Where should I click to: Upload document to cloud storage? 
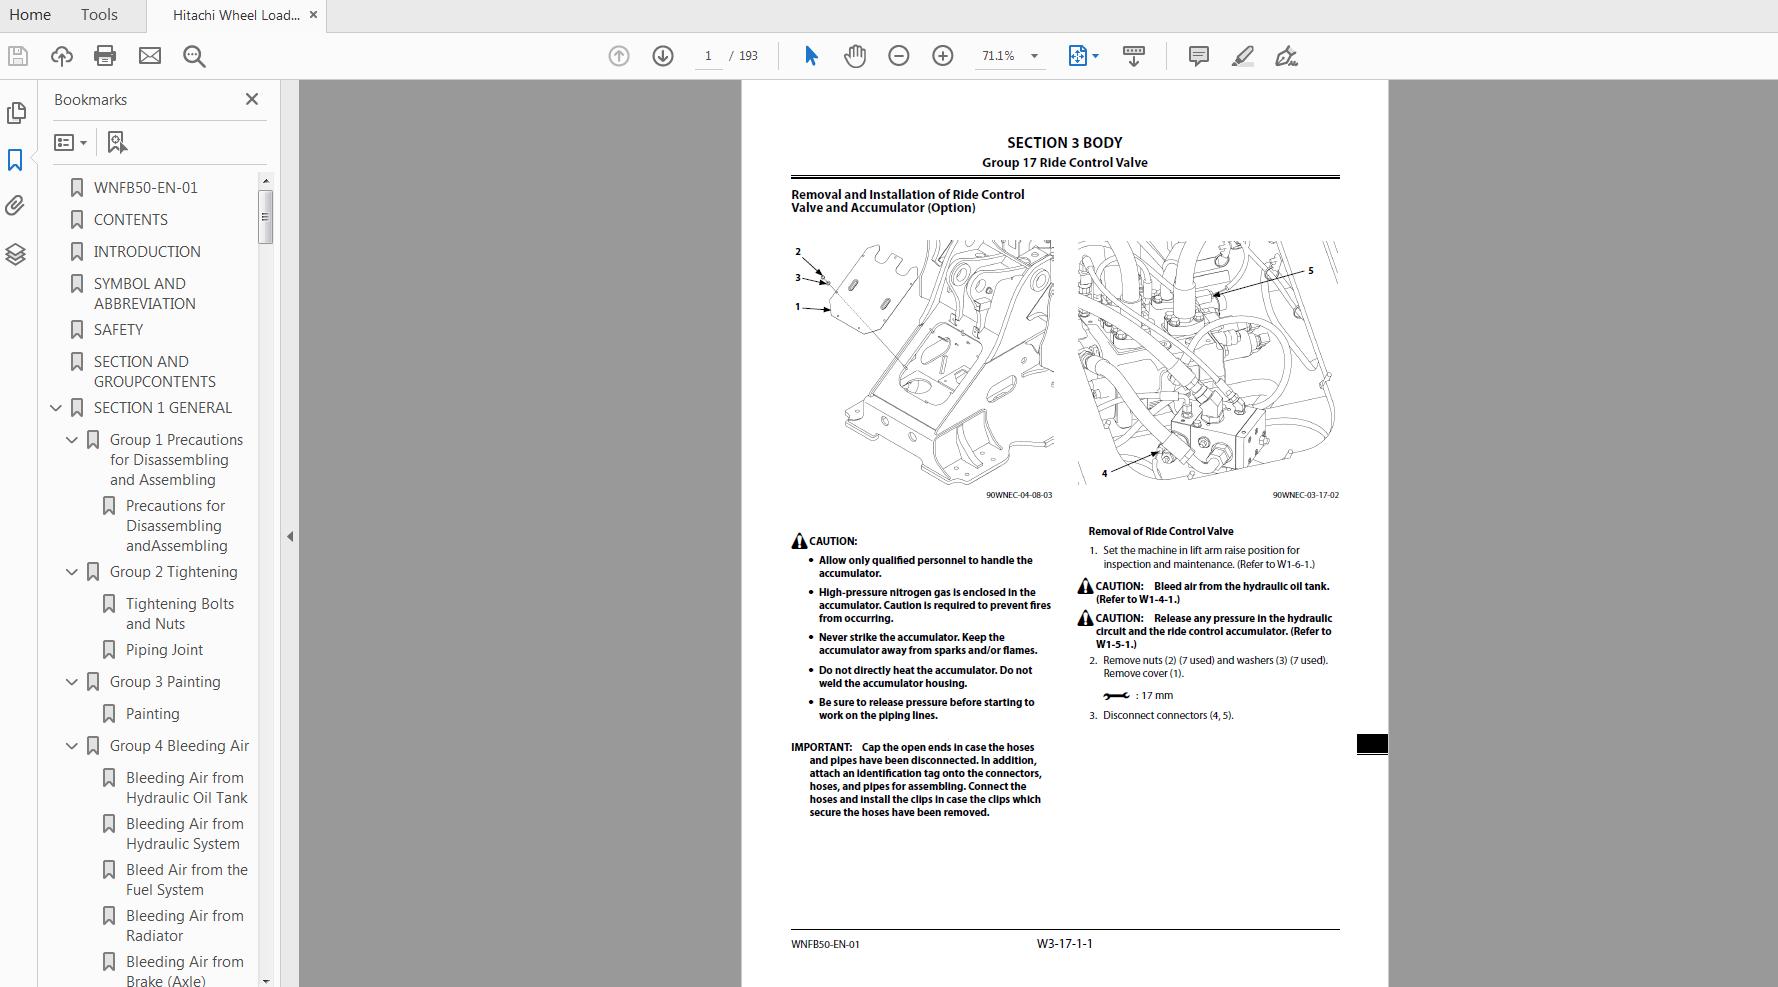click(x=61, y=55)
